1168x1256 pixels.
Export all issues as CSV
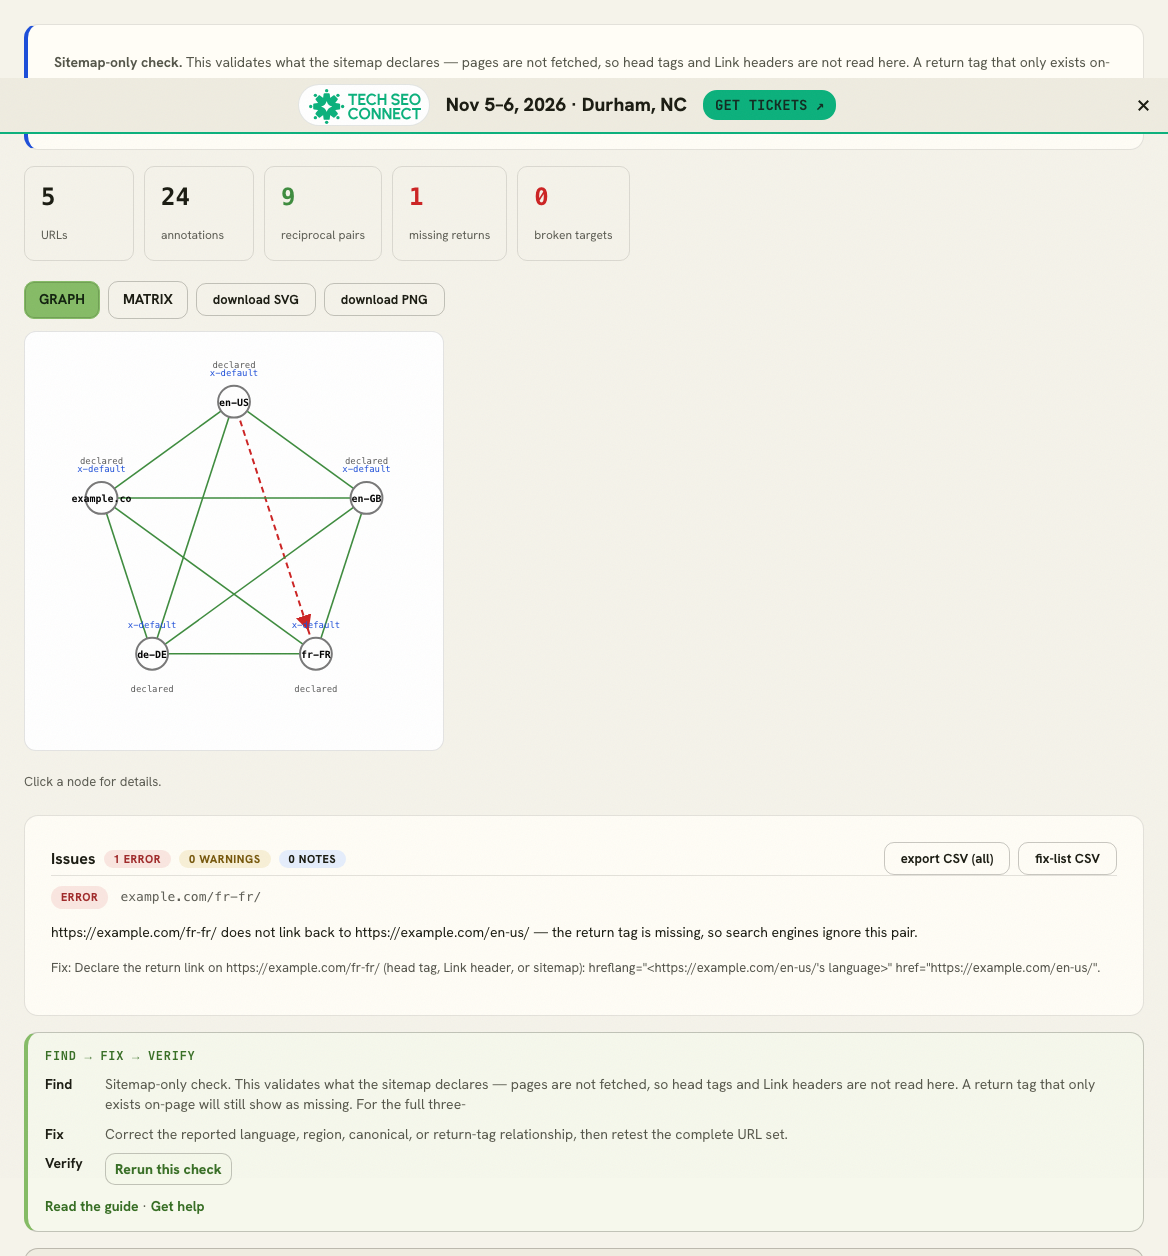tap(947, 859)
